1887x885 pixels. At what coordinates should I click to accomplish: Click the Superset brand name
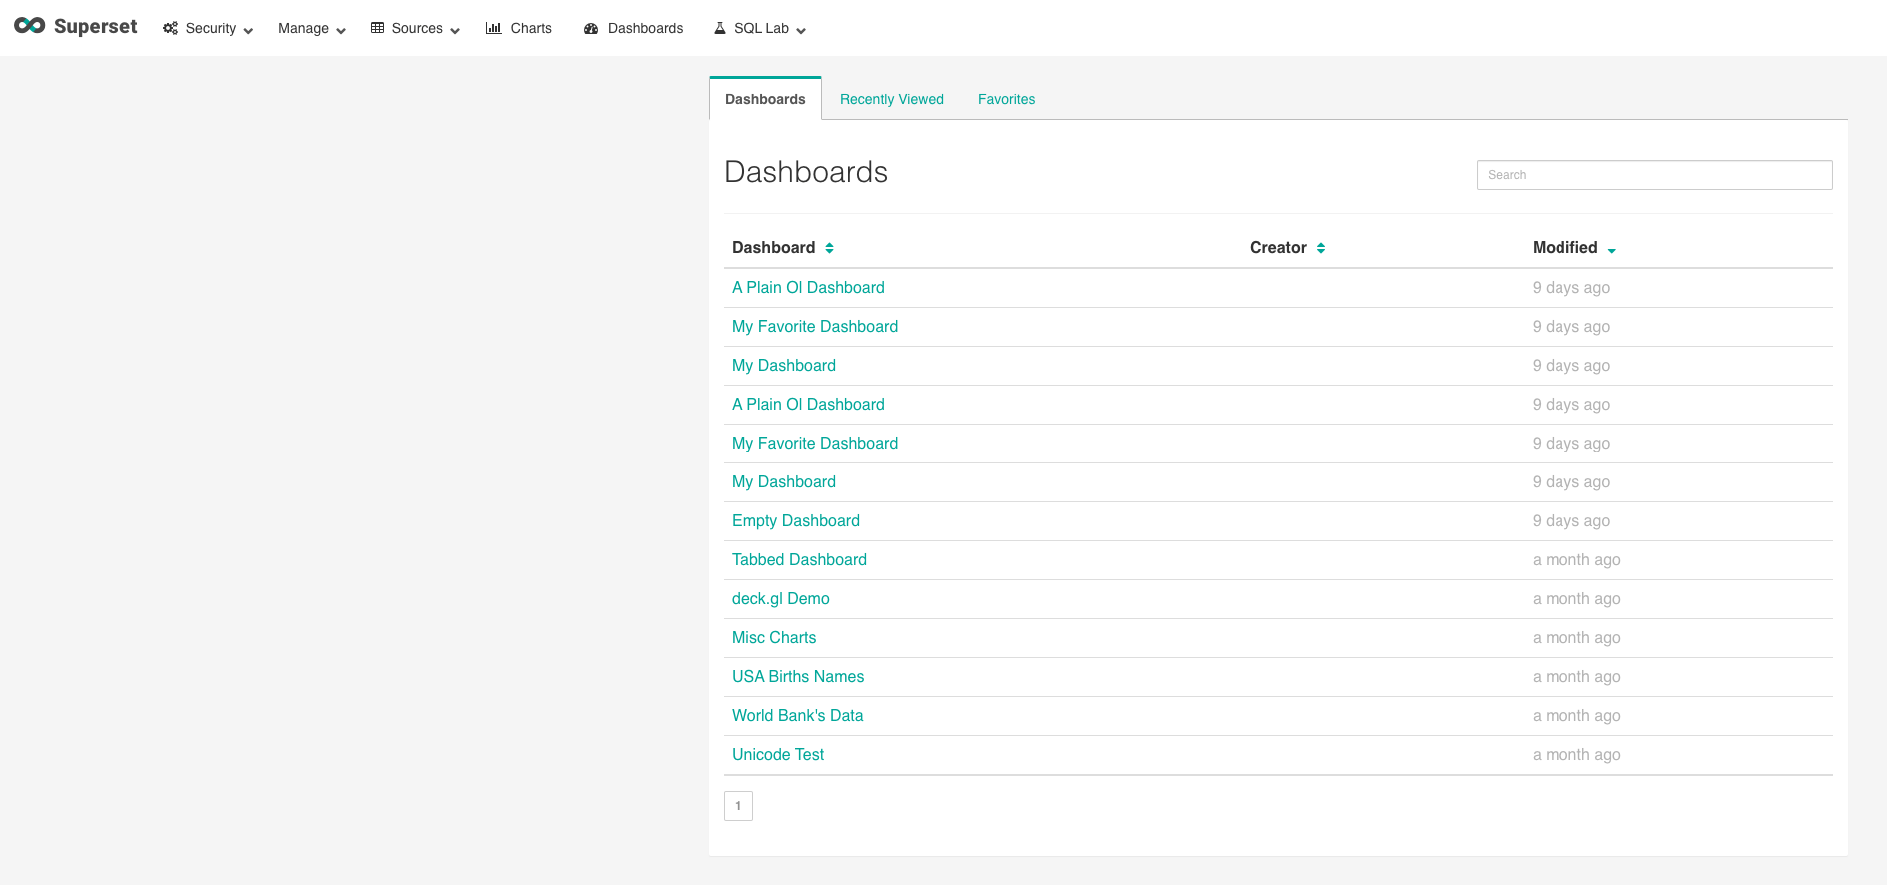pos(96,27)
